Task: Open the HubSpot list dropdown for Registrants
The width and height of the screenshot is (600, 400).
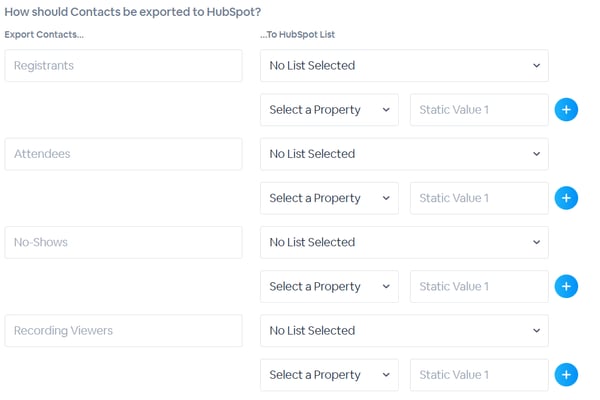Action: tap(404, 66)
